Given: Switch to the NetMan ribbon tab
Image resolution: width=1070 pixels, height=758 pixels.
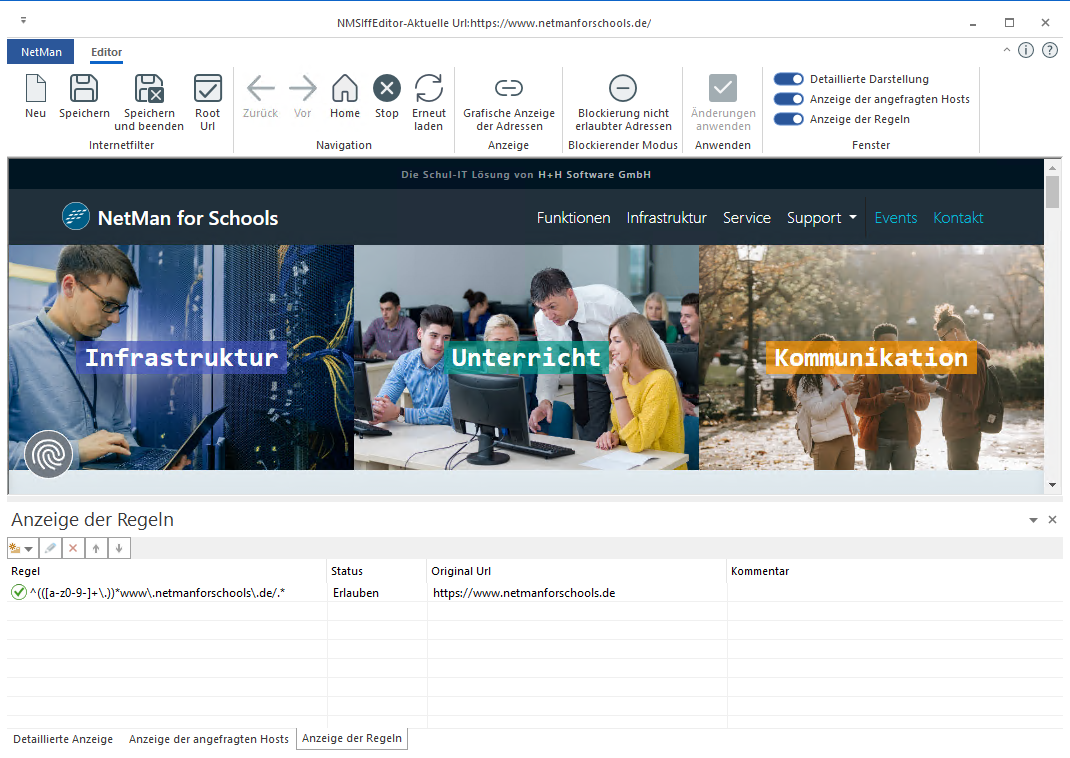Looking at the screenshot, I should click(x=40, y=52).
